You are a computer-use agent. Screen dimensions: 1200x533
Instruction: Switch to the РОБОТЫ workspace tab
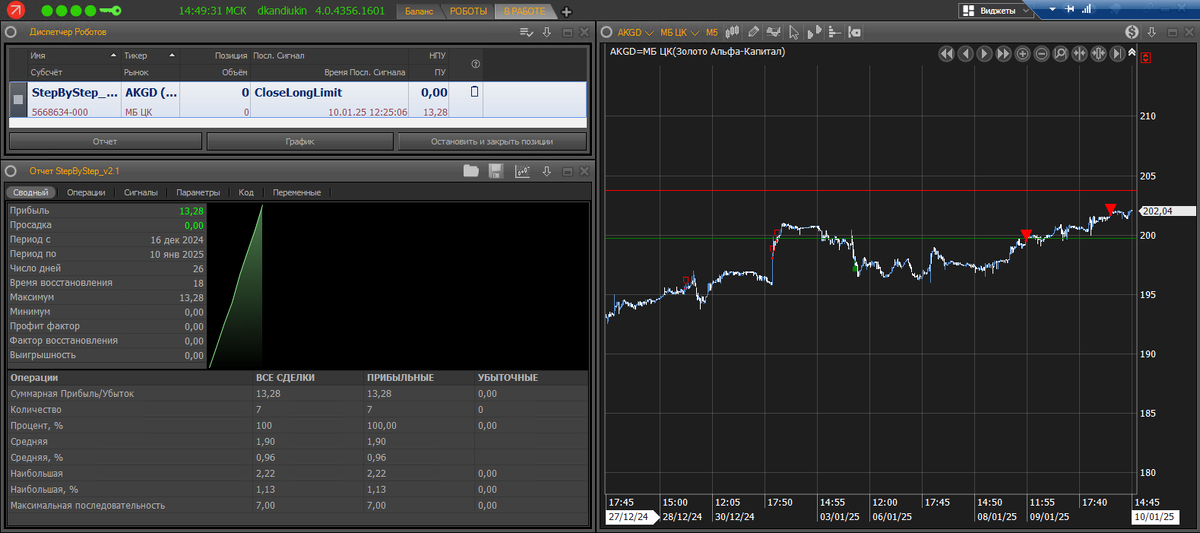point(468,12)
